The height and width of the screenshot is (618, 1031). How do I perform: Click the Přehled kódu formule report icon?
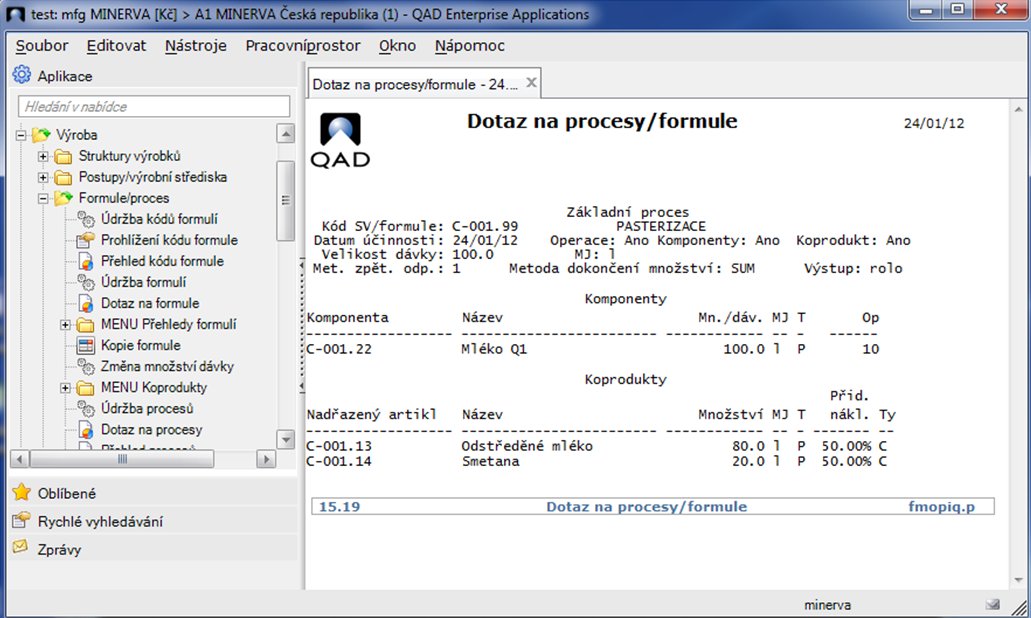point(85,261)
